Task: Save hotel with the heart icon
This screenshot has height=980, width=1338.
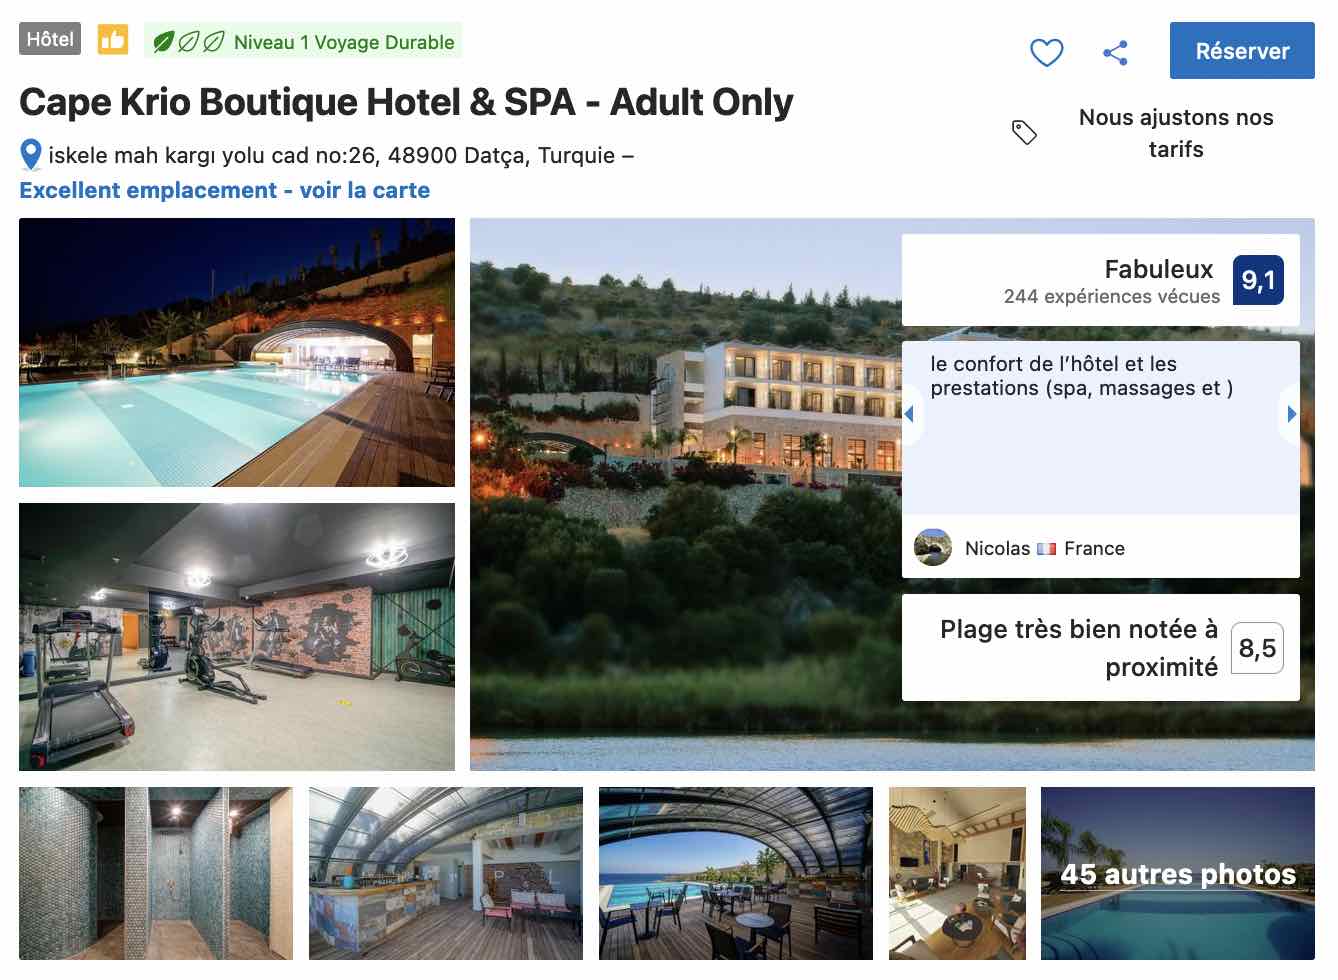Action: pos(1046,52)
